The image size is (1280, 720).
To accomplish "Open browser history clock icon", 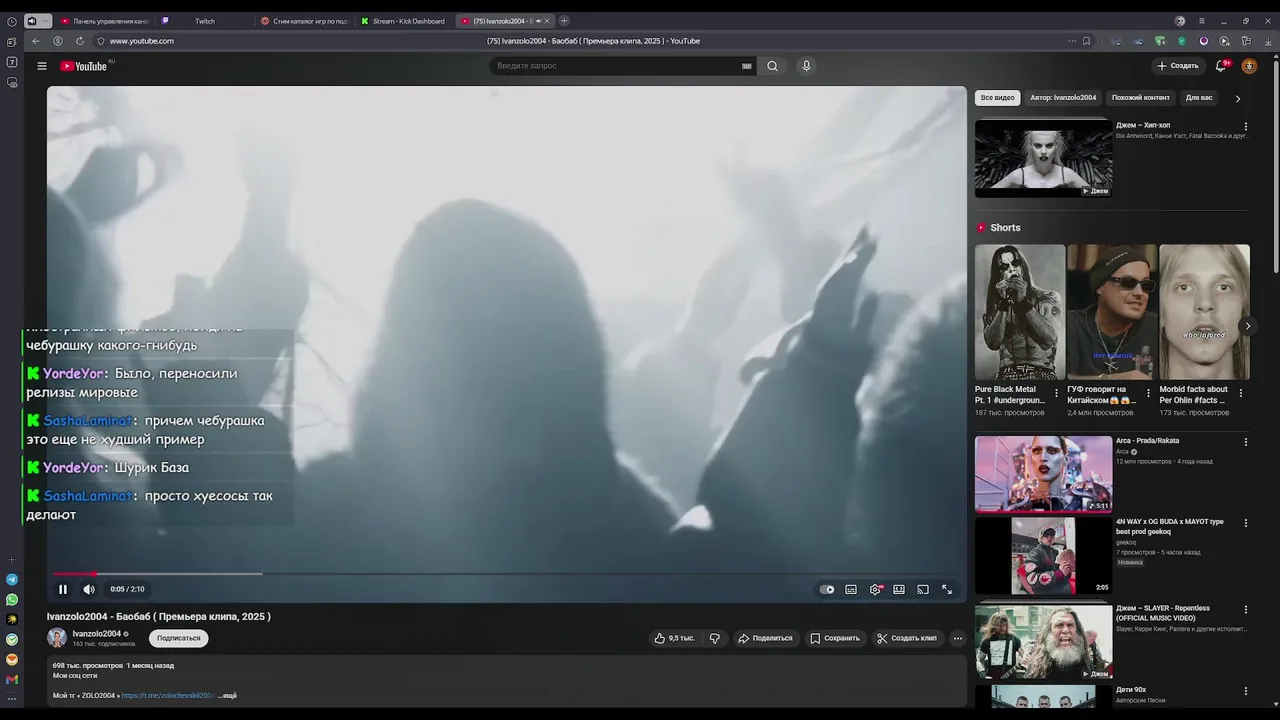I will 12,21.
